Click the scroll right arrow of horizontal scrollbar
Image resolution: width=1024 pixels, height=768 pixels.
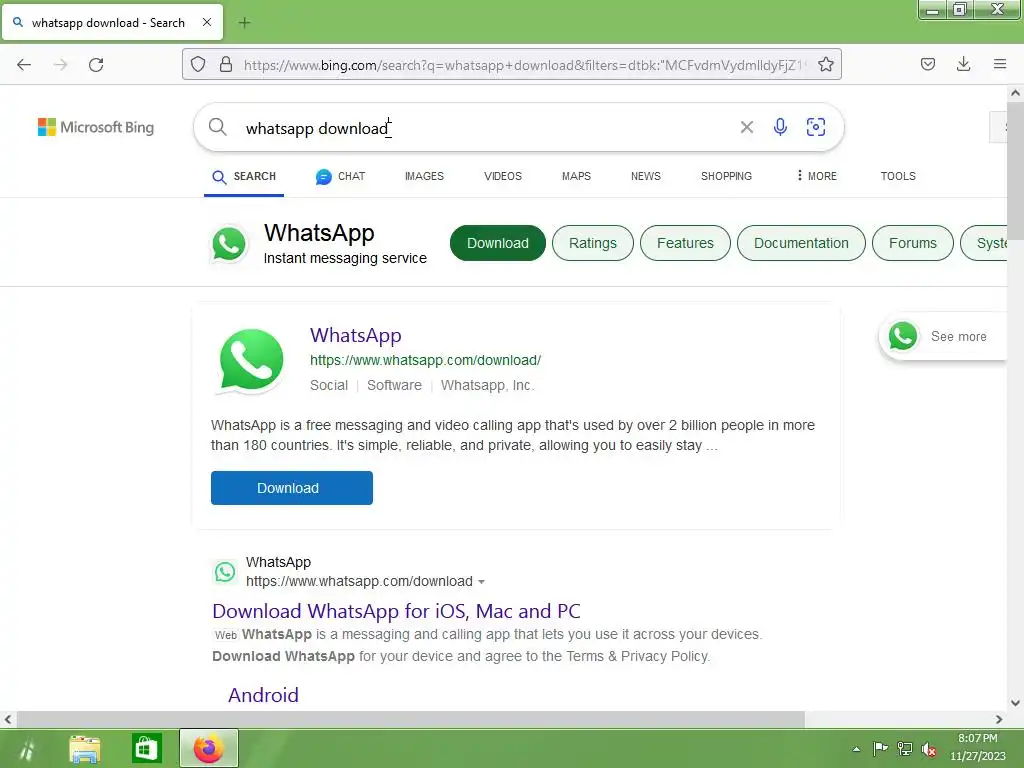pyautogui.click(x=999, y=719)
